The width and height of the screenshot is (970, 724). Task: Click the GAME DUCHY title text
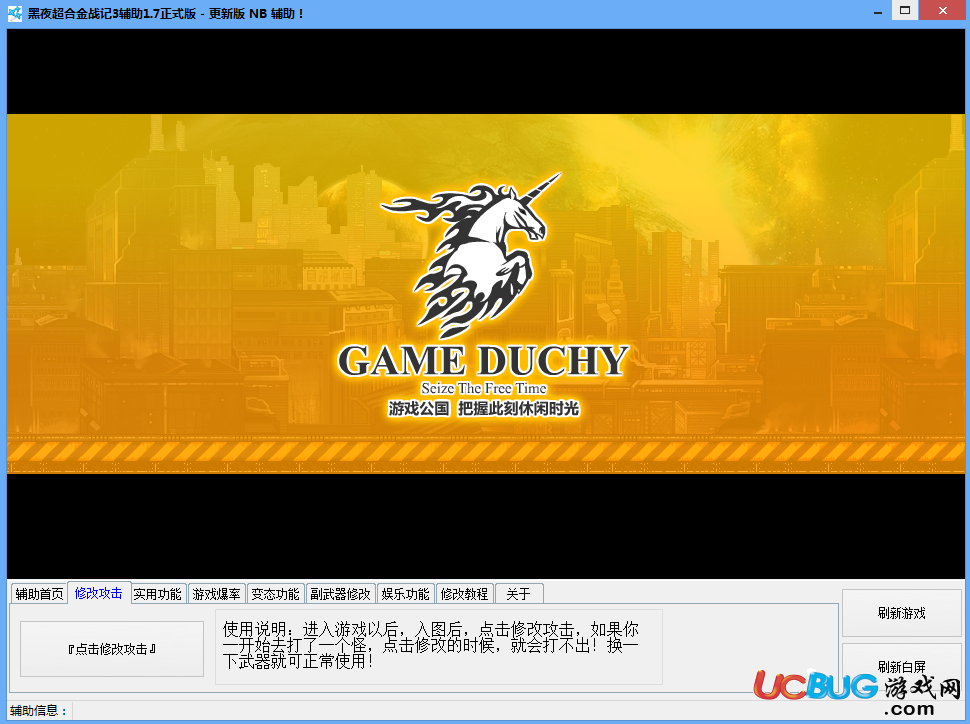point(483,361)
